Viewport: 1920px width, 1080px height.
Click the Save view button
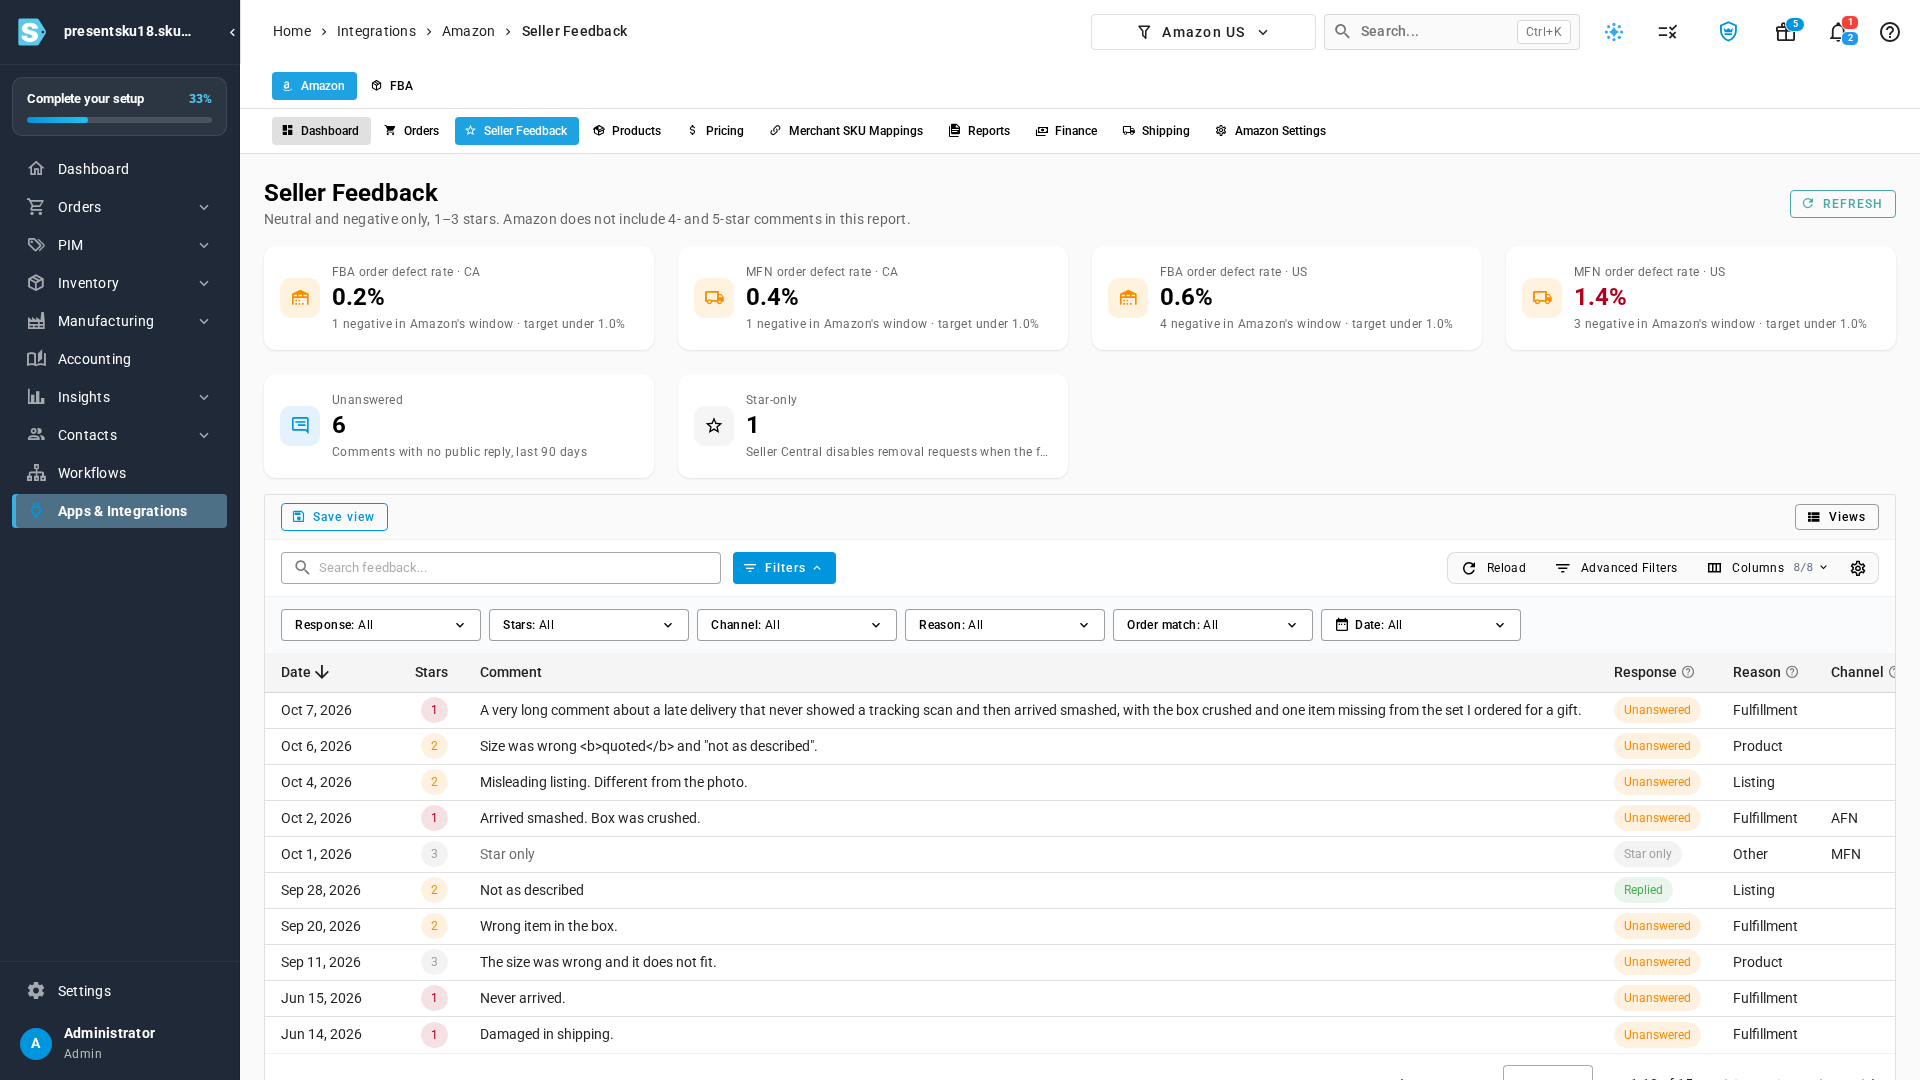[x=334, y=517]
